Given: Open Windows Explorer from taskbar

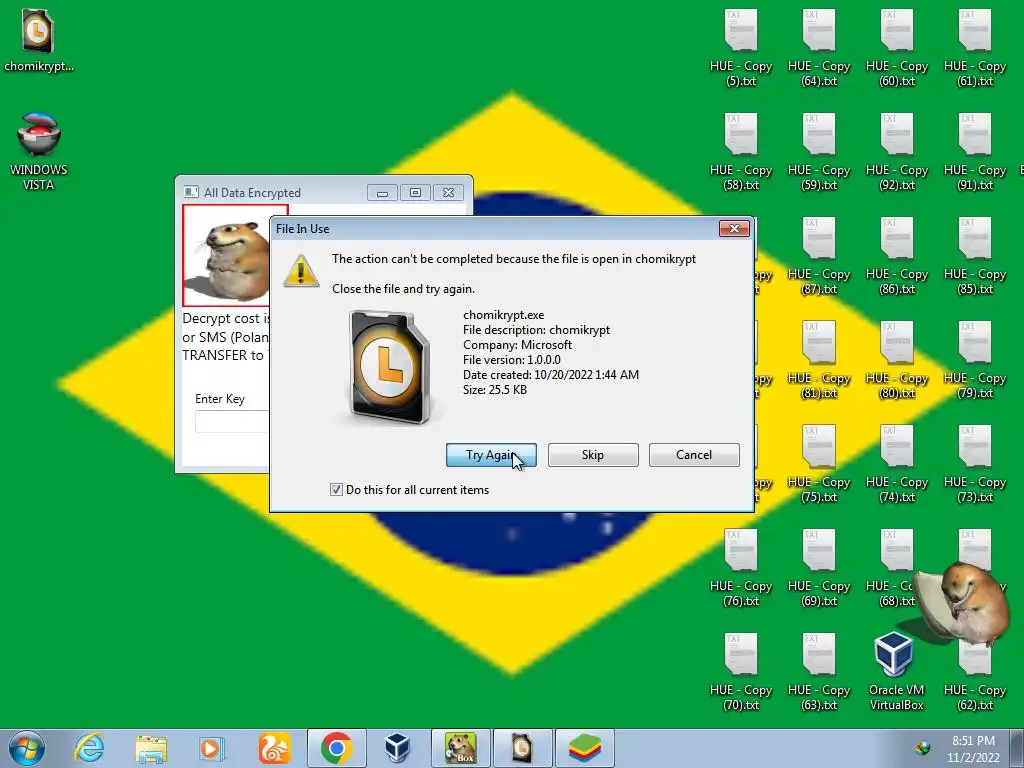Looking at the screenshot, I should [x=151, y=748].
